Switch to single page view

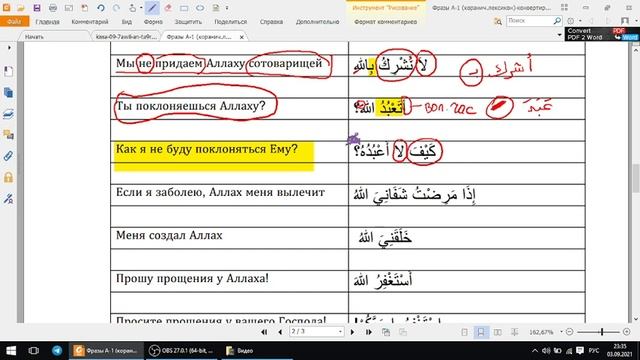(464, 332)
